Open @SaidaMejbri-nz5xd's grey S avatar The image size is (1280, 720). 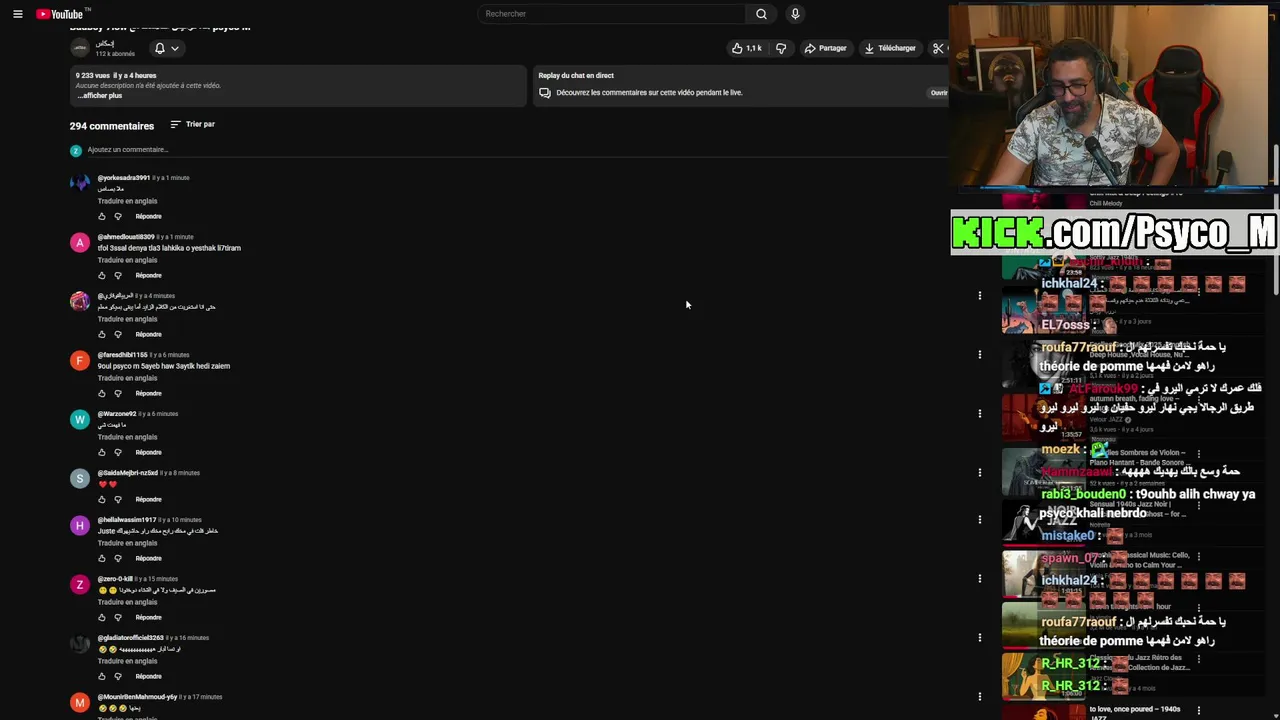coord(80,478)
